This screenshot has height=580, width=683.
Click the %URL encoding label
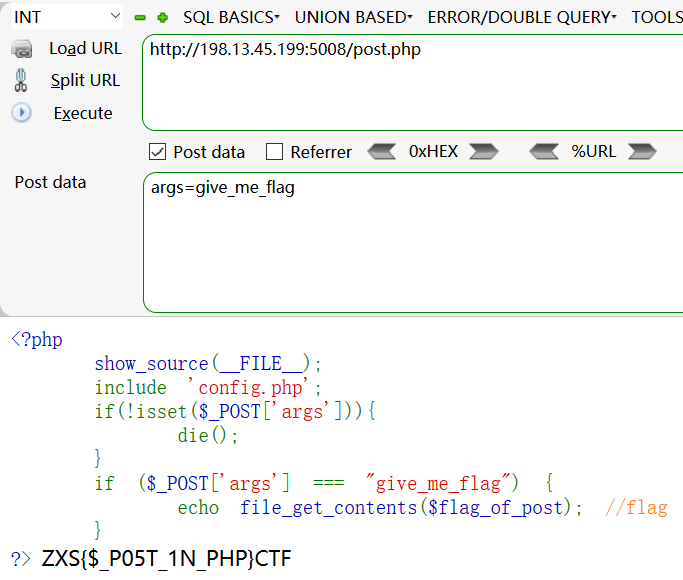point(594,152)
